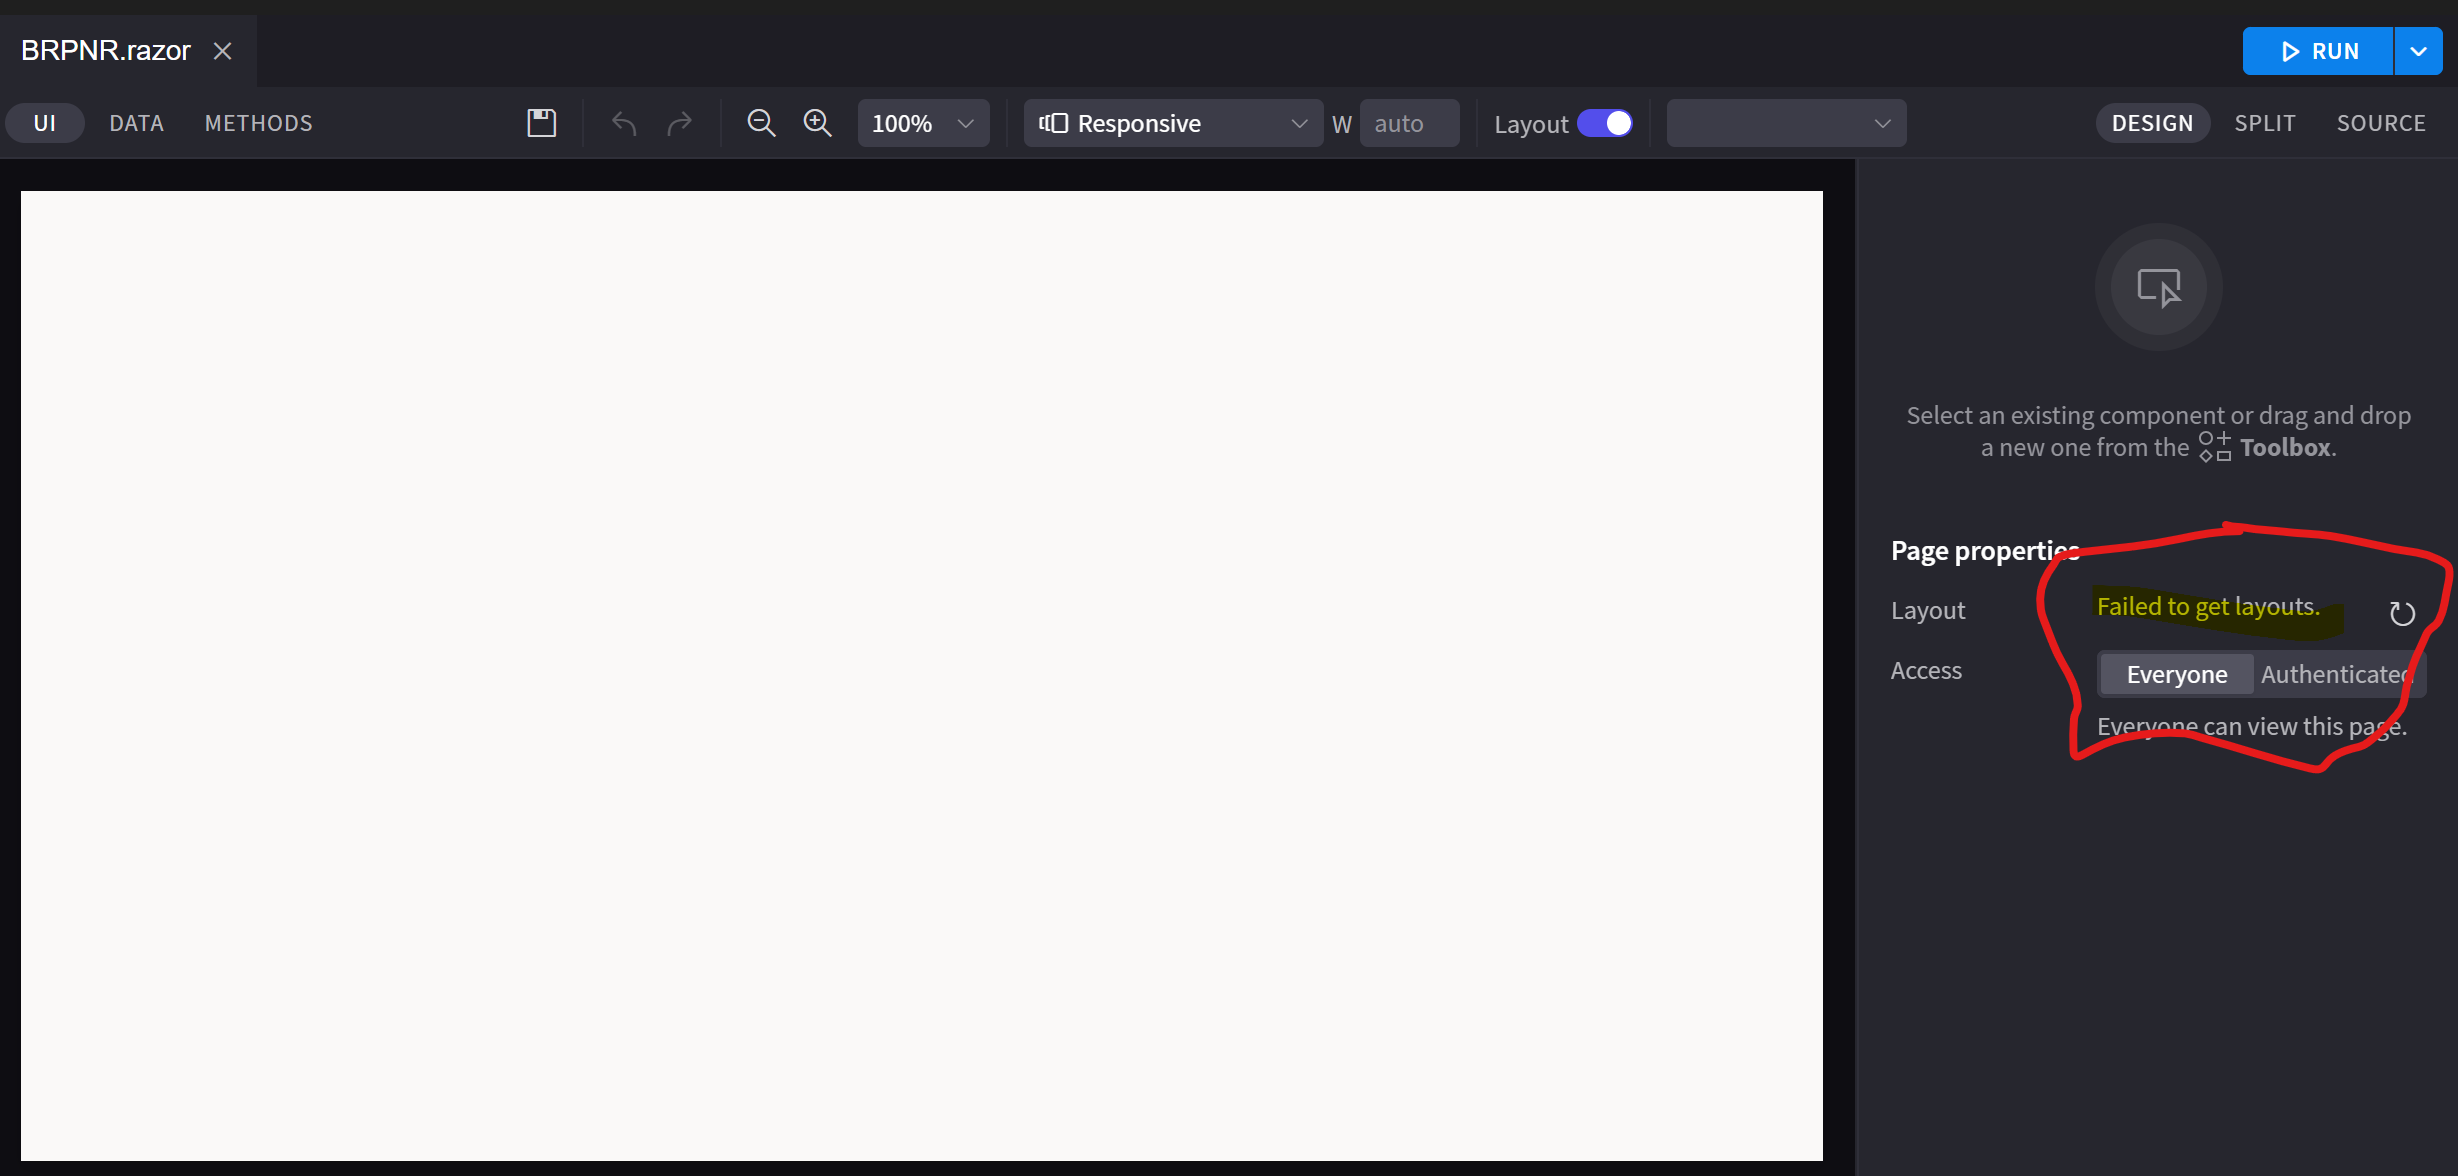Reload layouts with the refresh icon
This screenshot has width=2458, height=1176.
pos(2402,613)
